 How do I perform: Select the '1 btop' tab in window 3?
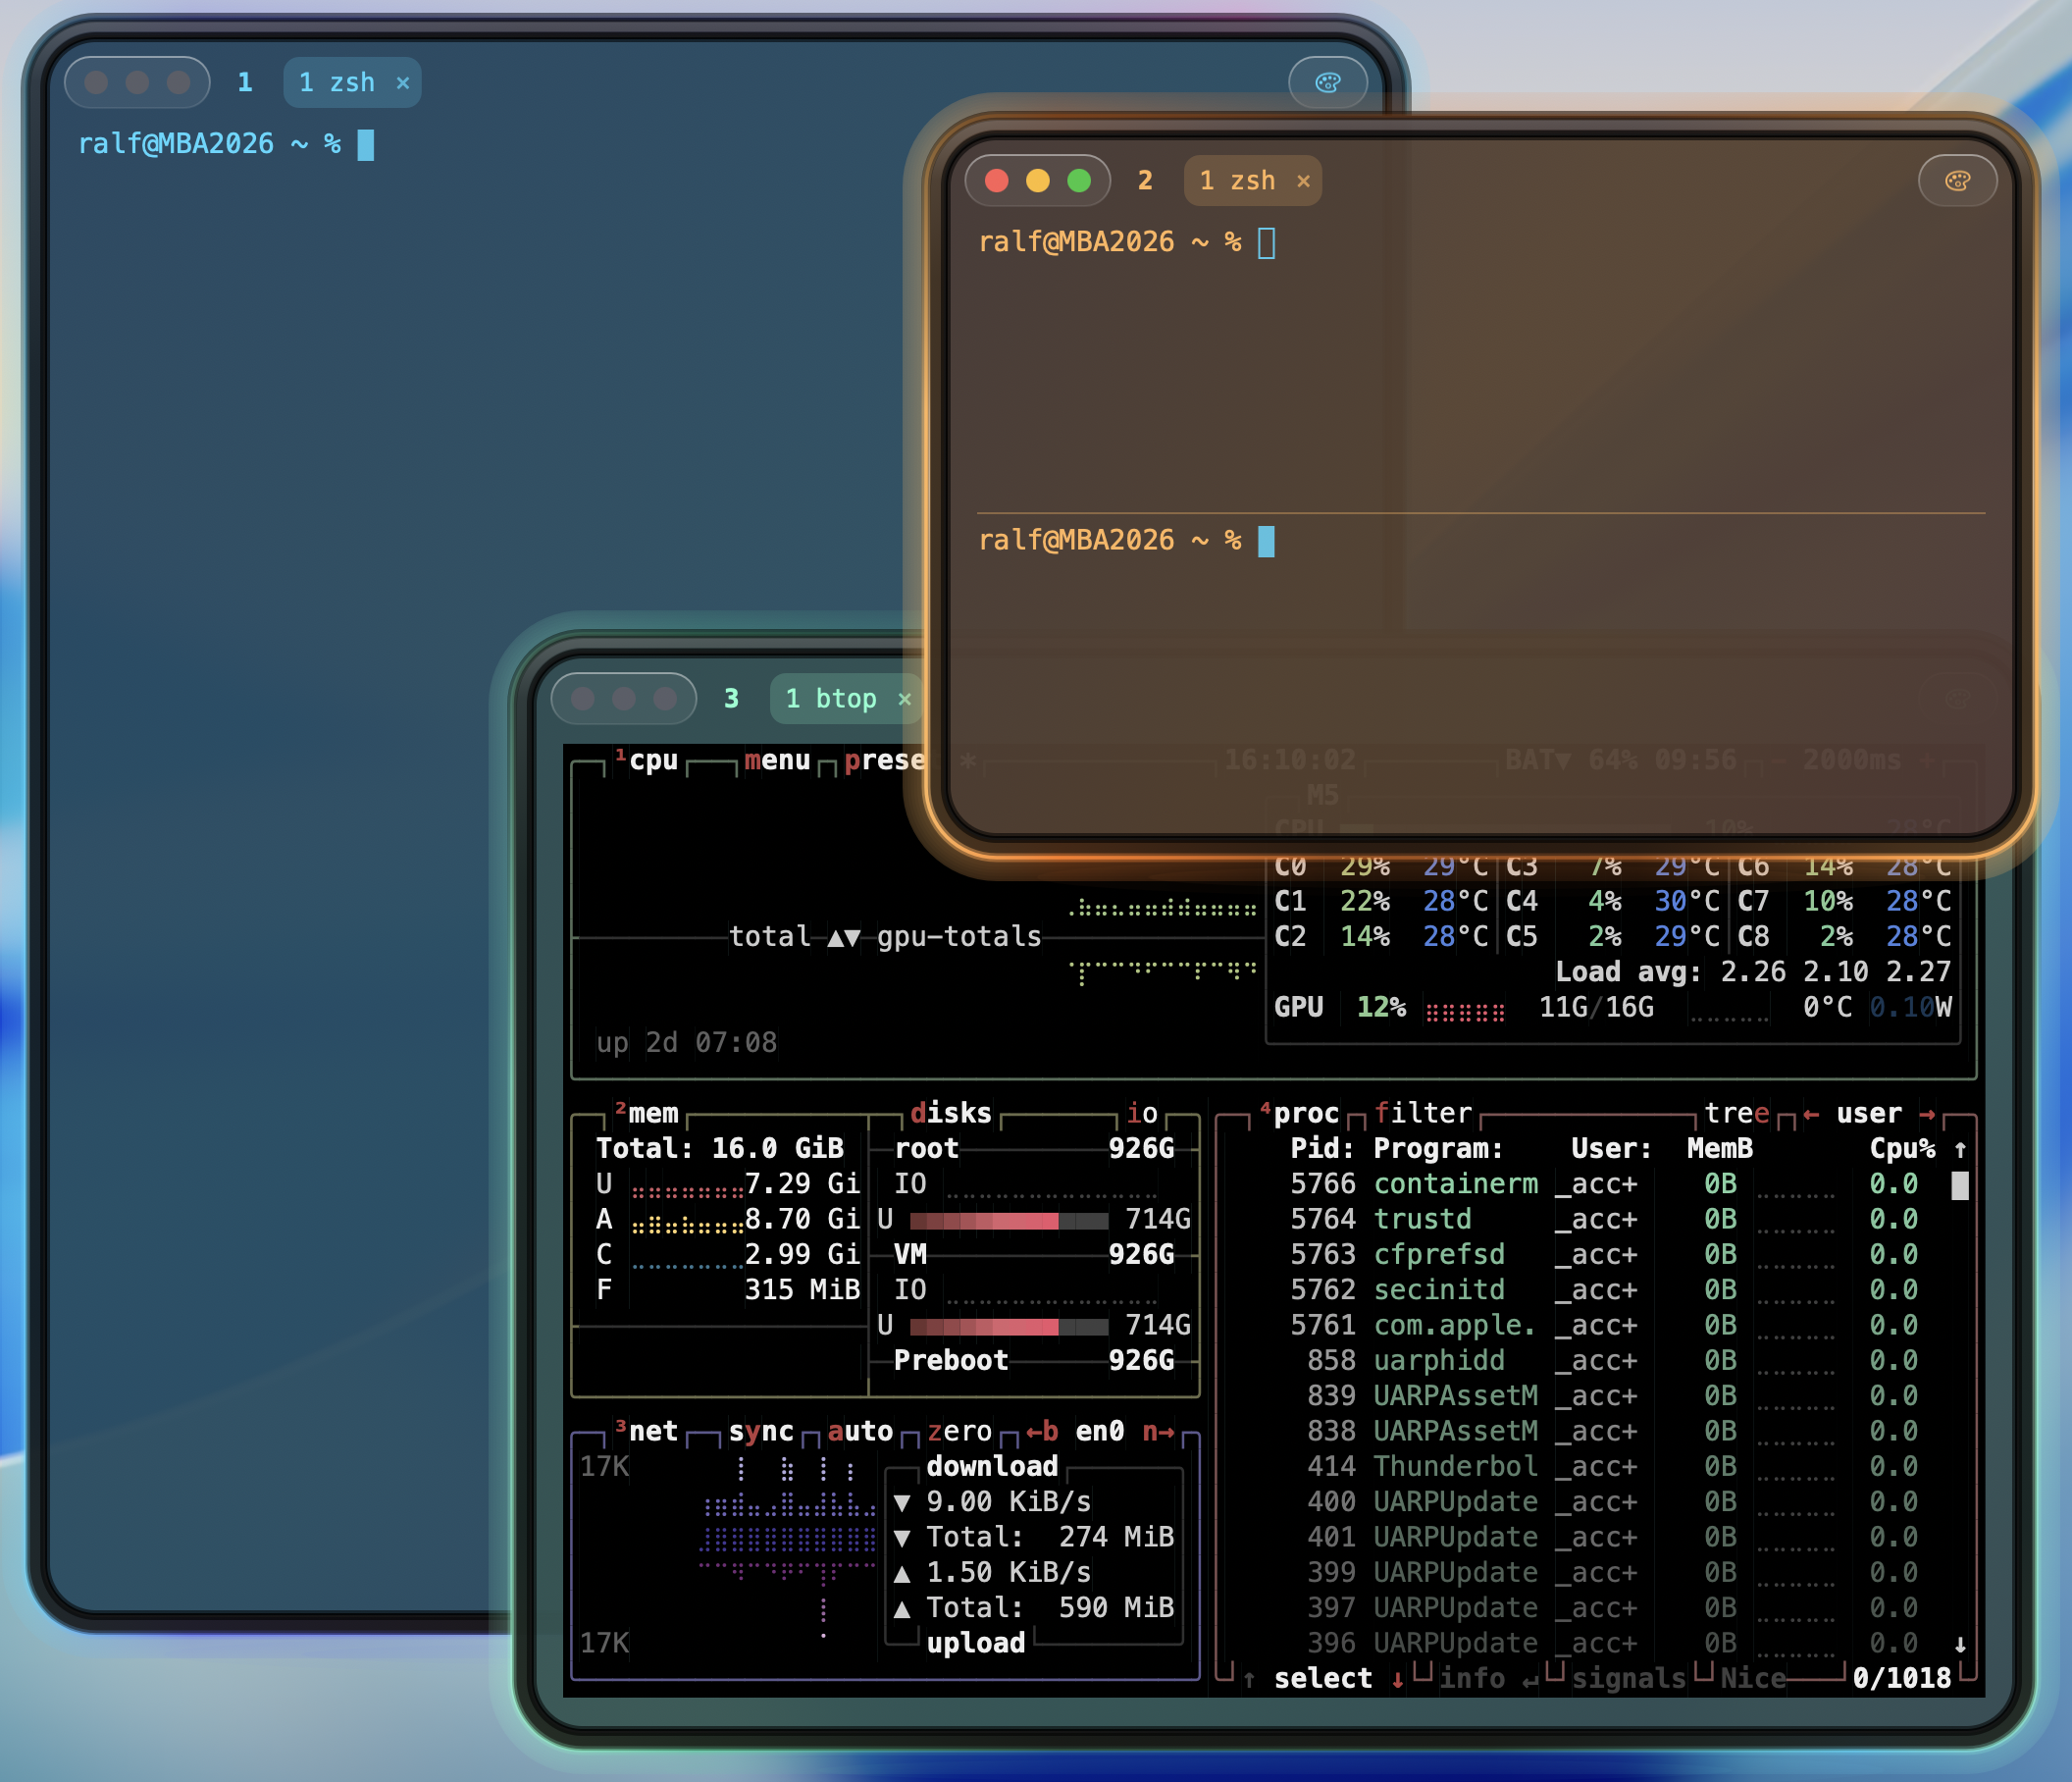[x=846, y=698]
